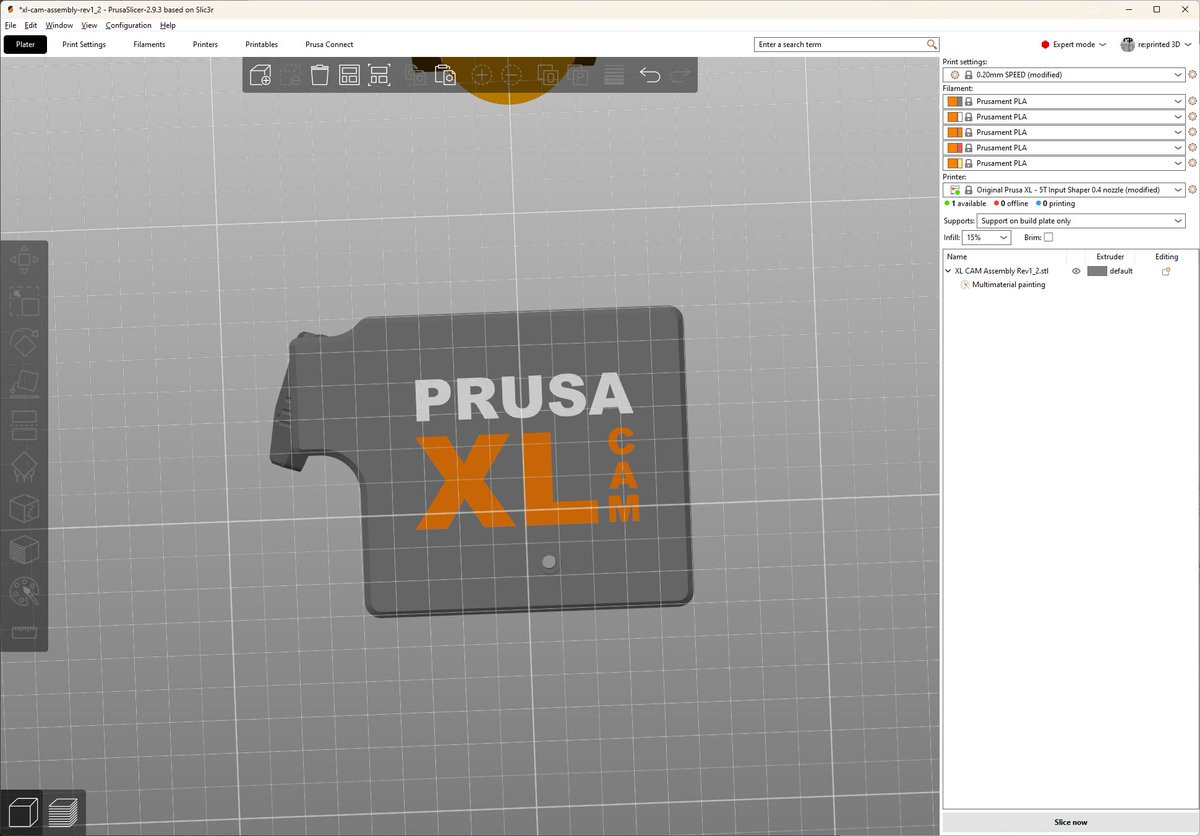Click the gear icon next to Print settings preset
Viewport: 1200px width, 836px height.
(x=1192, y=75)
